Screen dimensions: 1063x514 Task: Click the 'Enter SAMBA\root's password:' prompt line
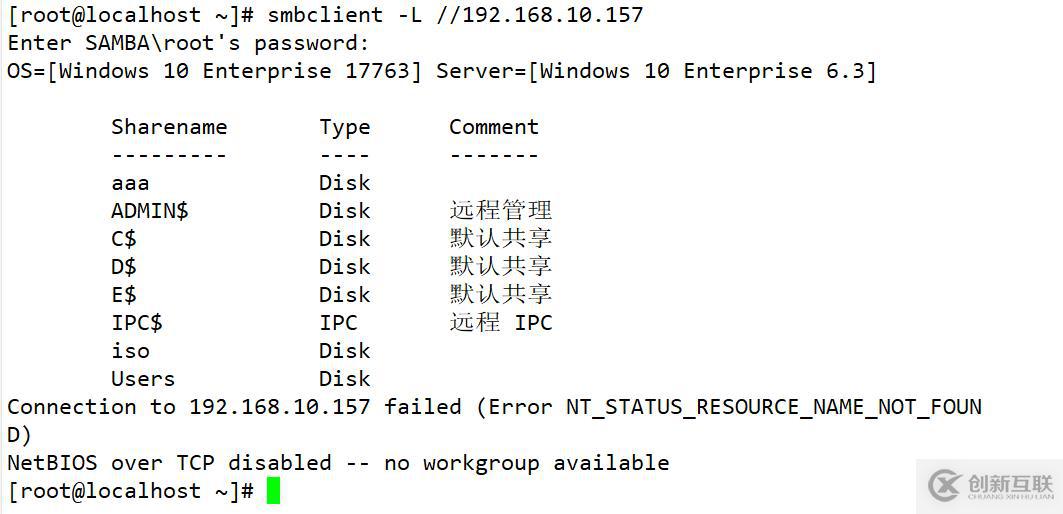click(x=189, y=43)
